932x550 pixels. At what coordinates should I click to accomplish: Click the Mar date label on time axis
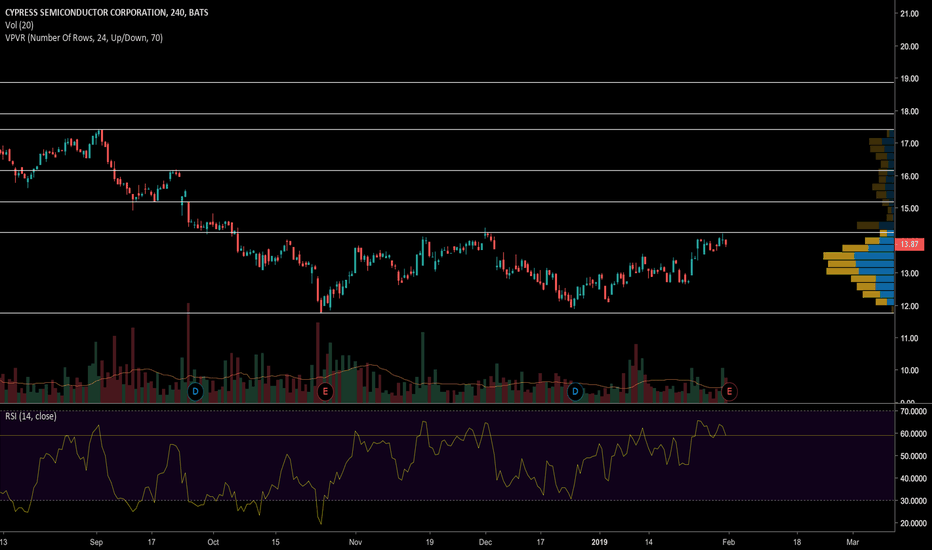[x=853, y=542]
